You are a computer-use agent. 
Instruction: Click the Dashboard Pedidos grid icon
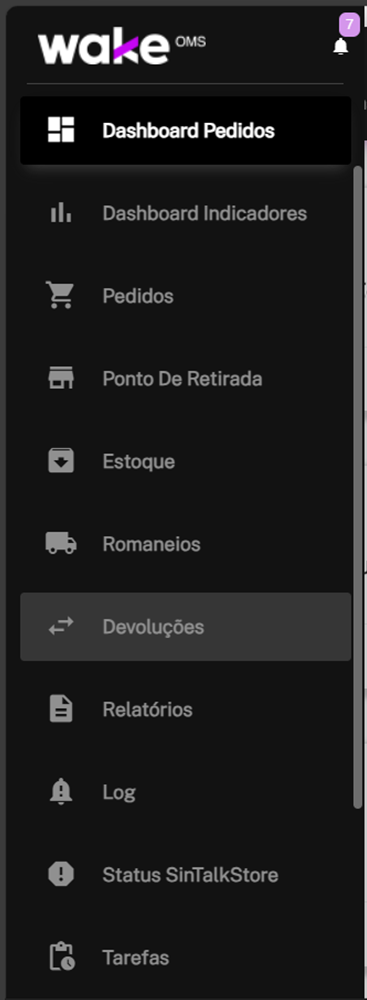tap(61, 130)
